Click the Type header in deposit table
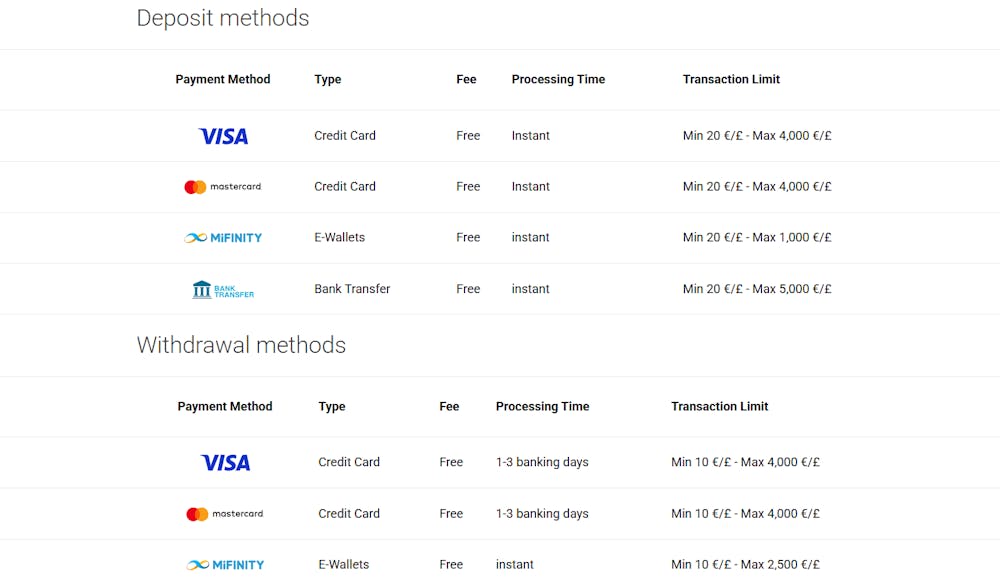 click(x=328, y=80)
